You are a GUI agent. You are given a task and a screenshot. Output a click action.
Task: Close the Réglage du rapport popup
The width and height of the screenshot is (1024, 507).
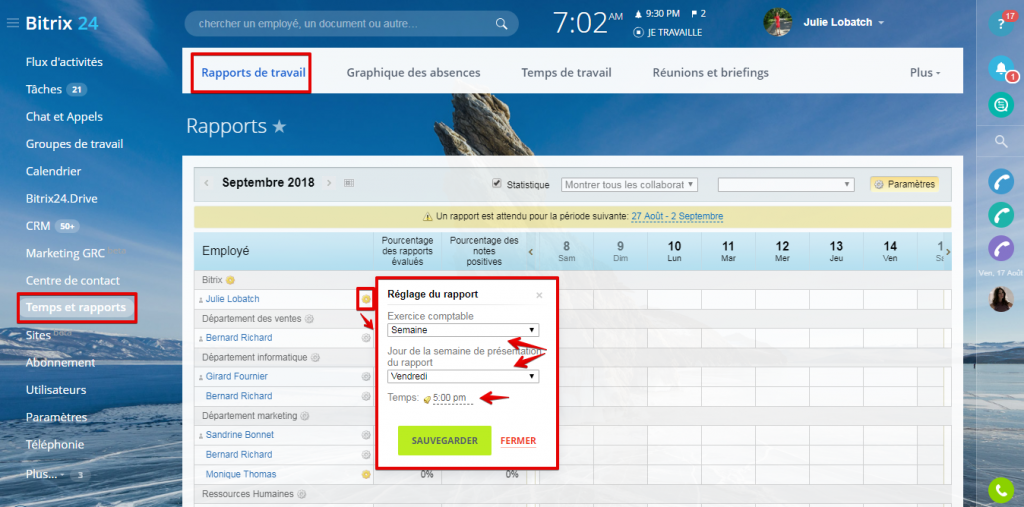539,295
